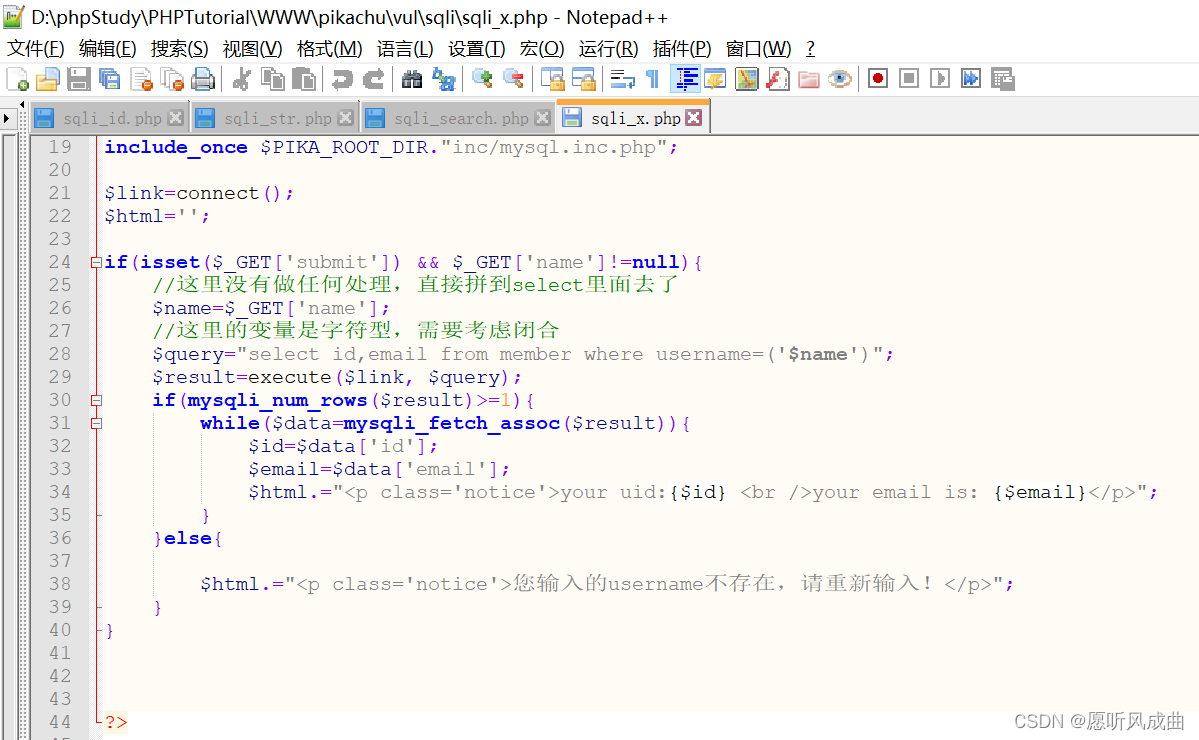Toggle synchronize horizontal scrolling icon
Screen dimensions: 1199x740
(x=583, y=79)
